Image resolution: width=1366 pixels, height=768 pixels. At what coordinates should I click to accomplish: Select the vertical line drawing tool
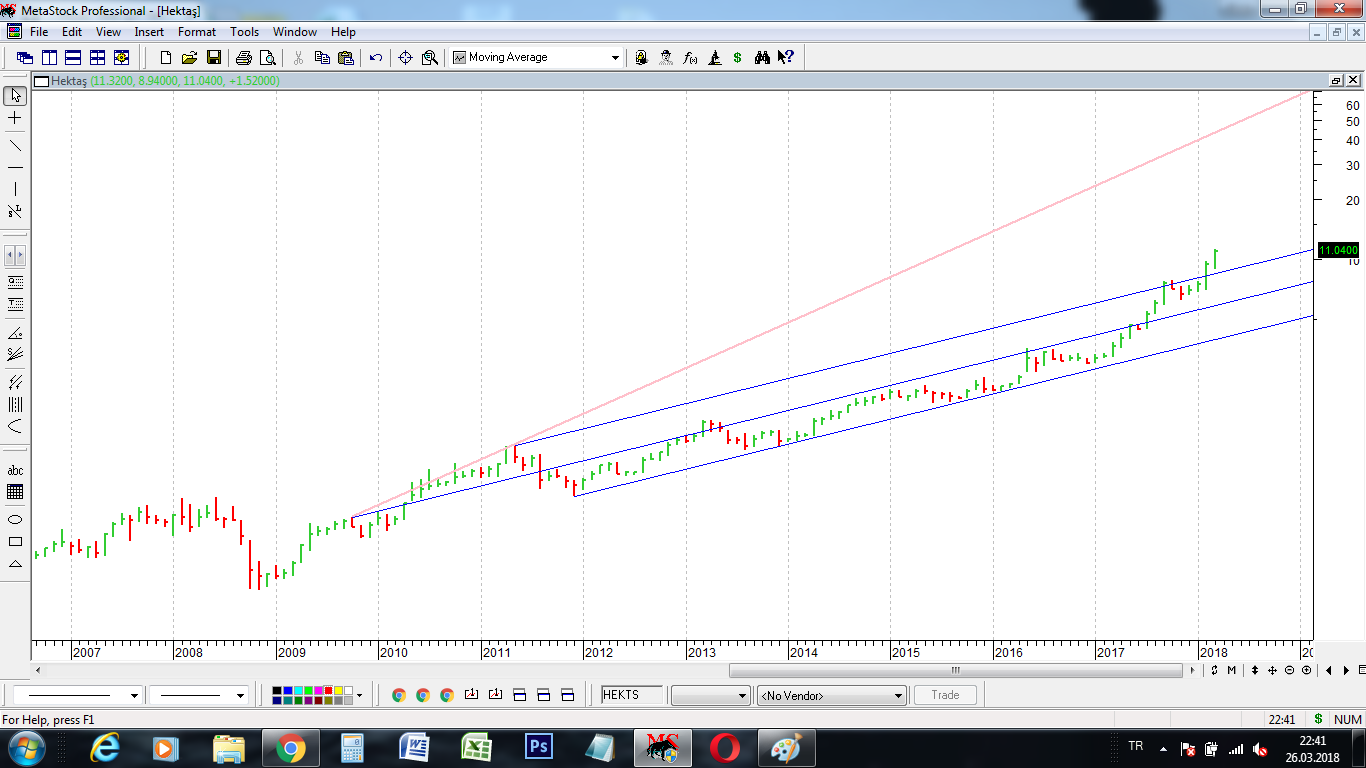pos(15,190)
